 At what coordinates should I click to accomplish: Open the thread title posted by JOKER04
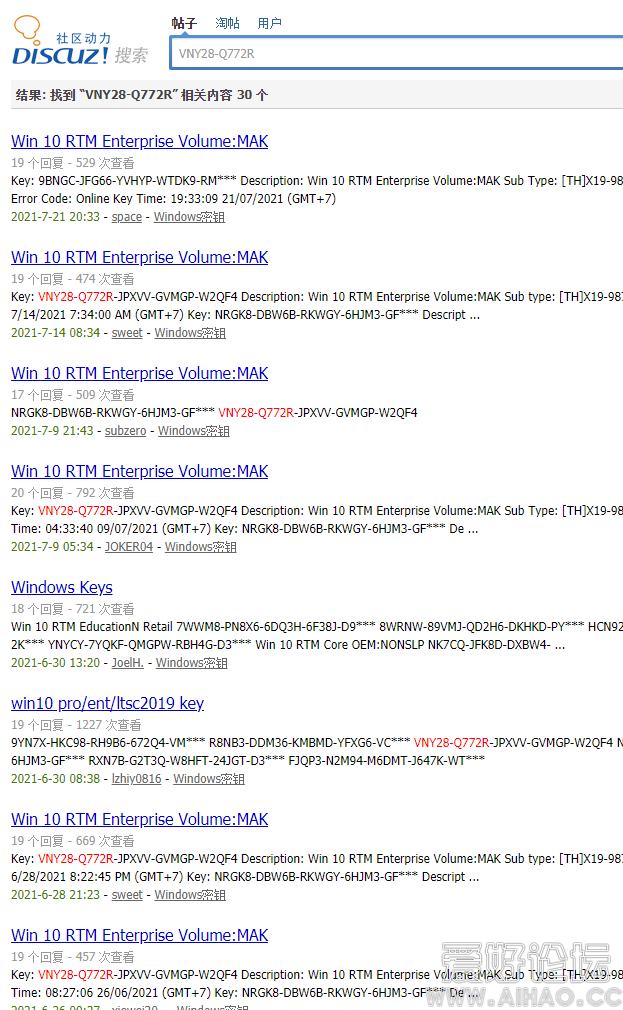pyautogui.click(x=139, y=471)
